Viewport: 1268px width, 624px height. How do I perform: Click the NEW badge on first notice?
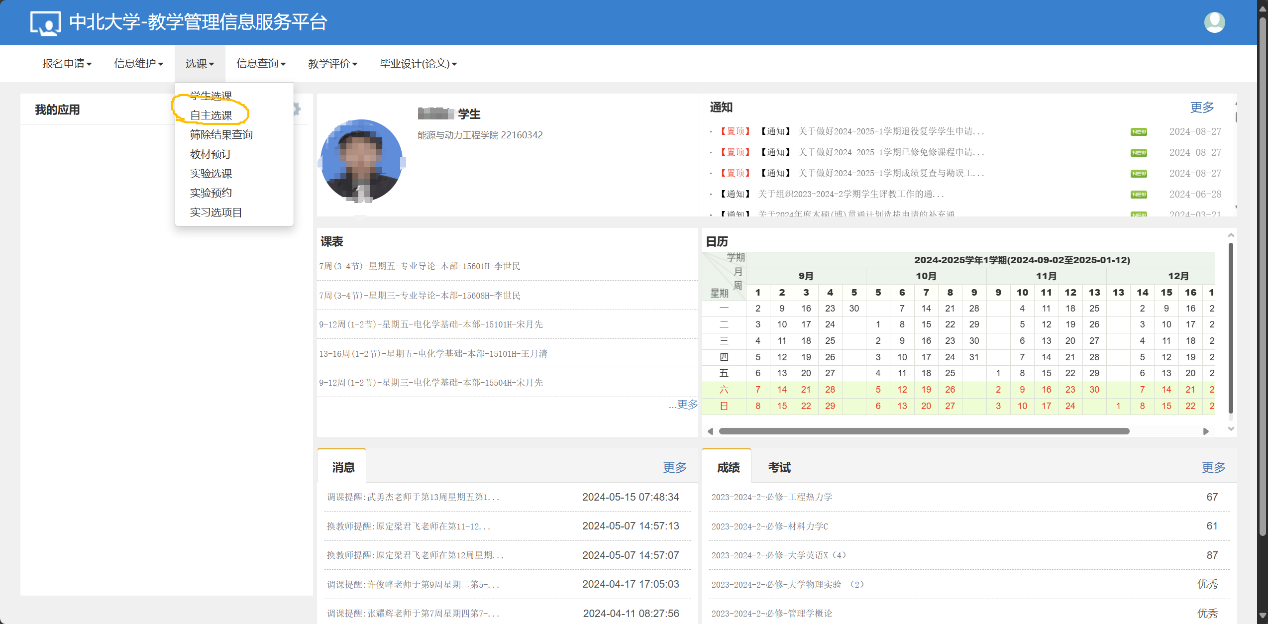(x=1138, y=131)
